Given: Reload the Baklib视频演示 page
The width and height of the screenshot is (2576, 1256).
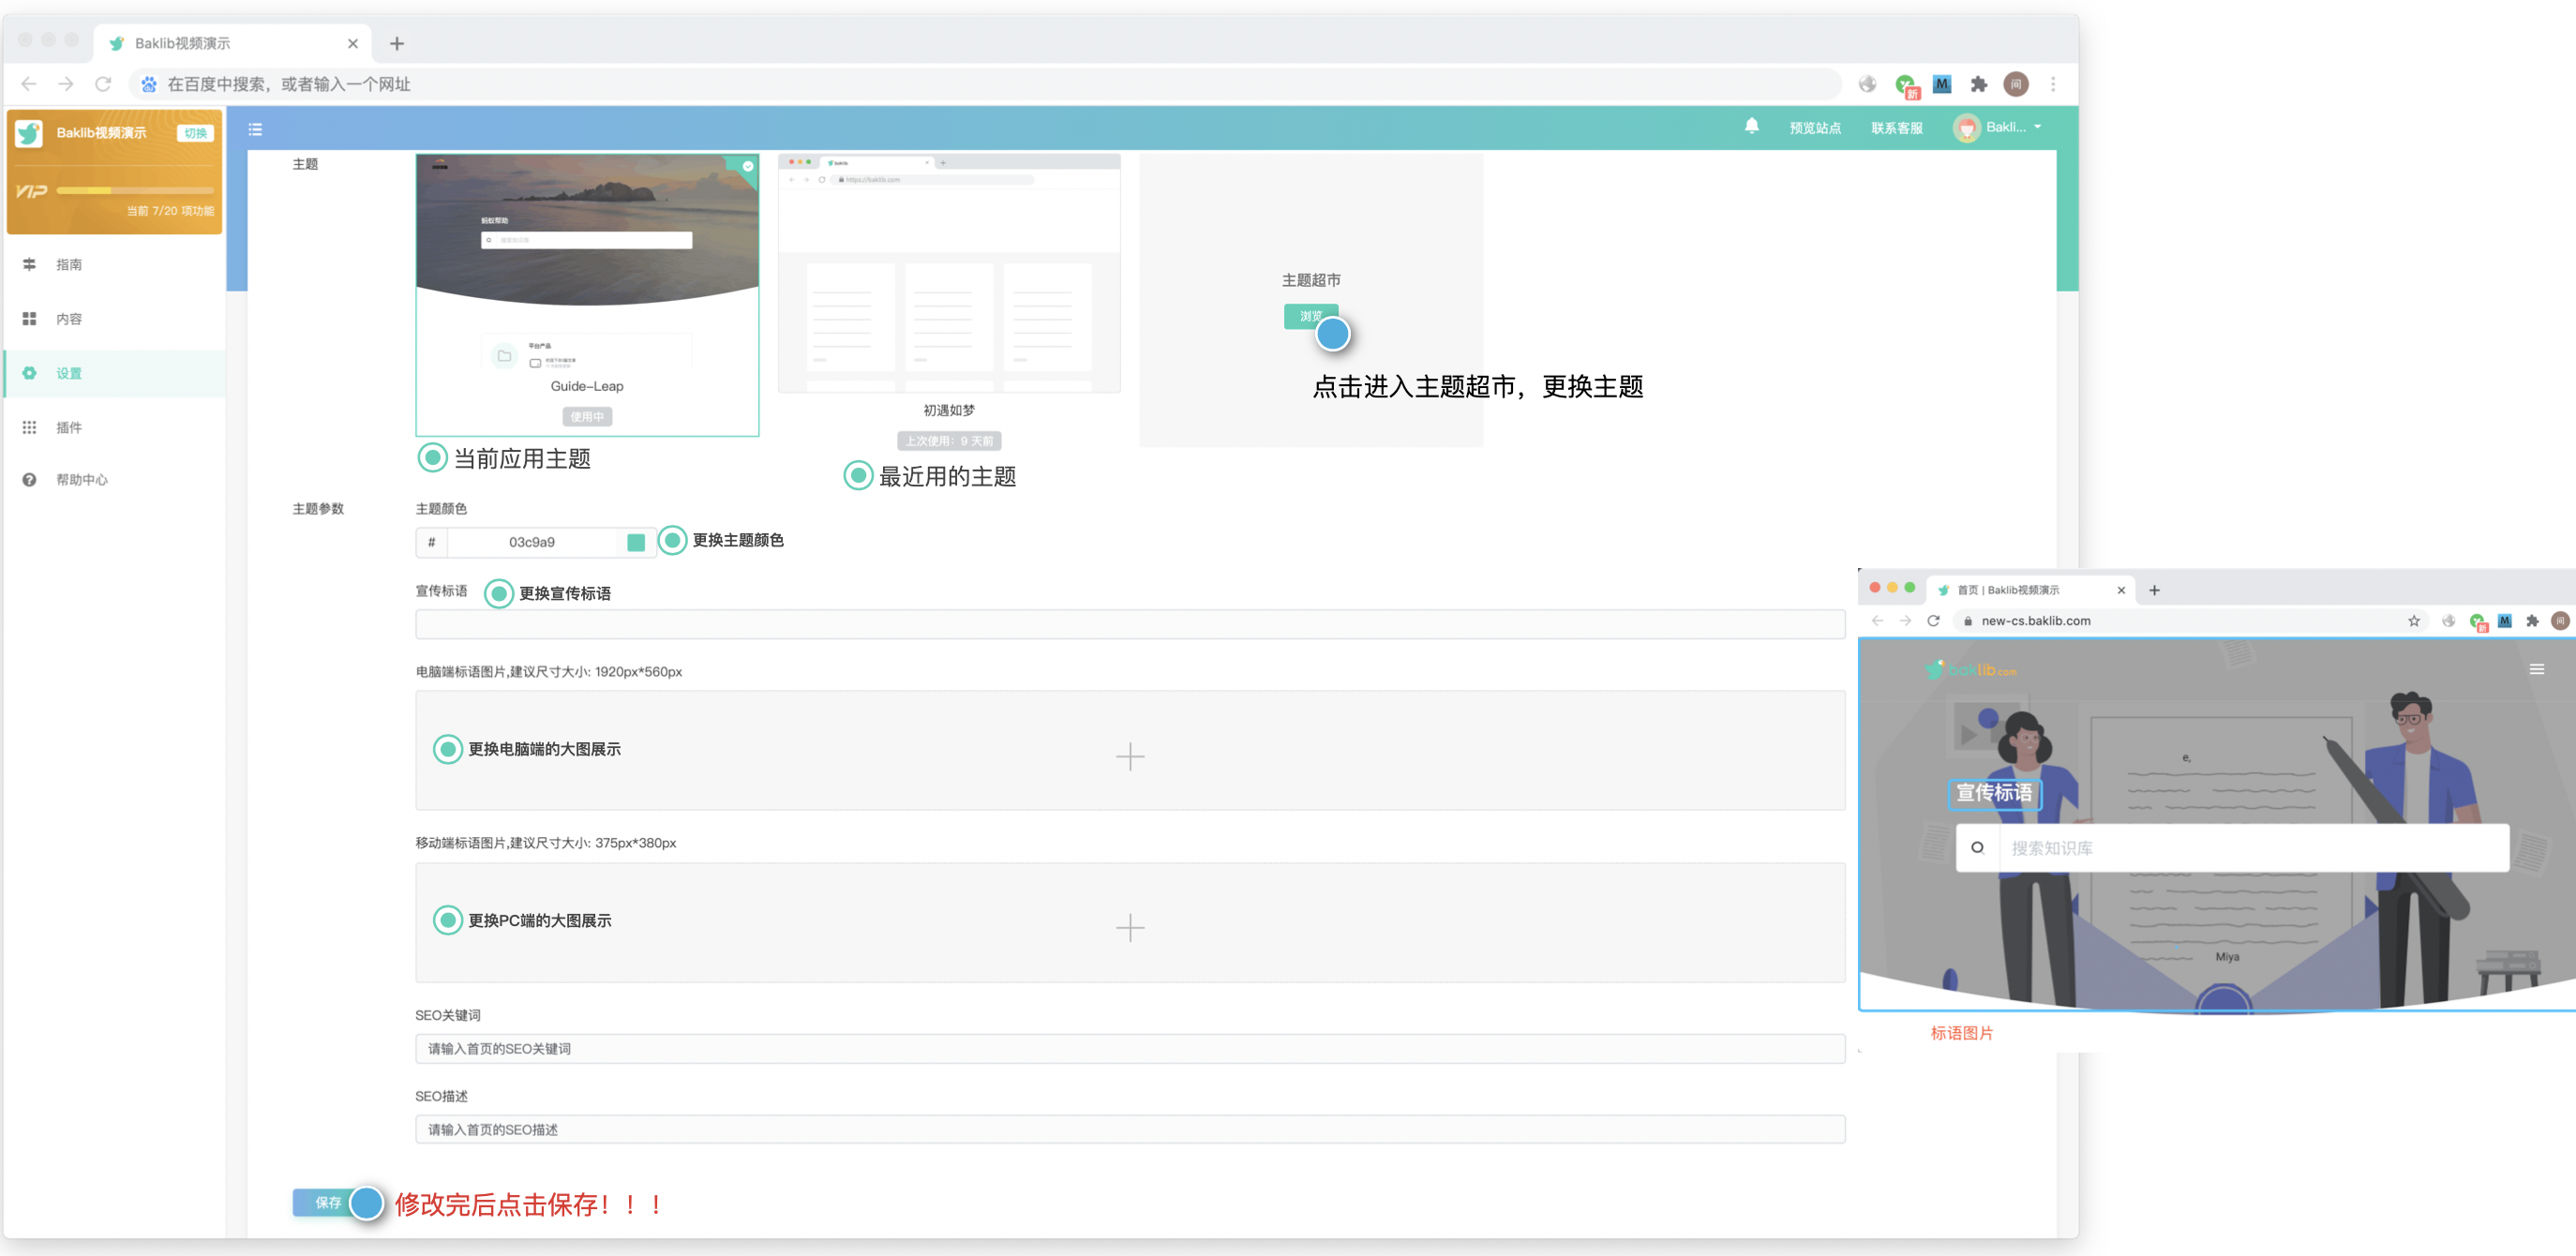Looking at the screenshot, I should pyautogui.click(x=103, y=84).
